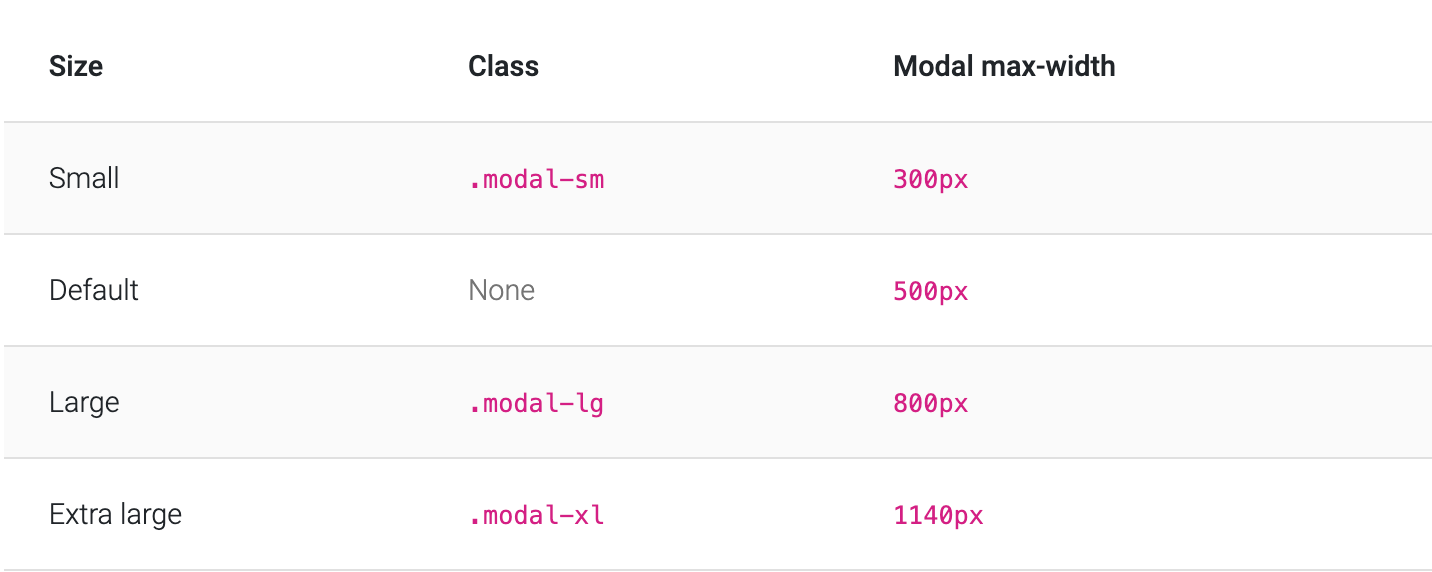This screenshot has width=1432, height=572.
Task: Click the Modal max-width column header
Action: pyautogui.click(x=1004, y=66)
